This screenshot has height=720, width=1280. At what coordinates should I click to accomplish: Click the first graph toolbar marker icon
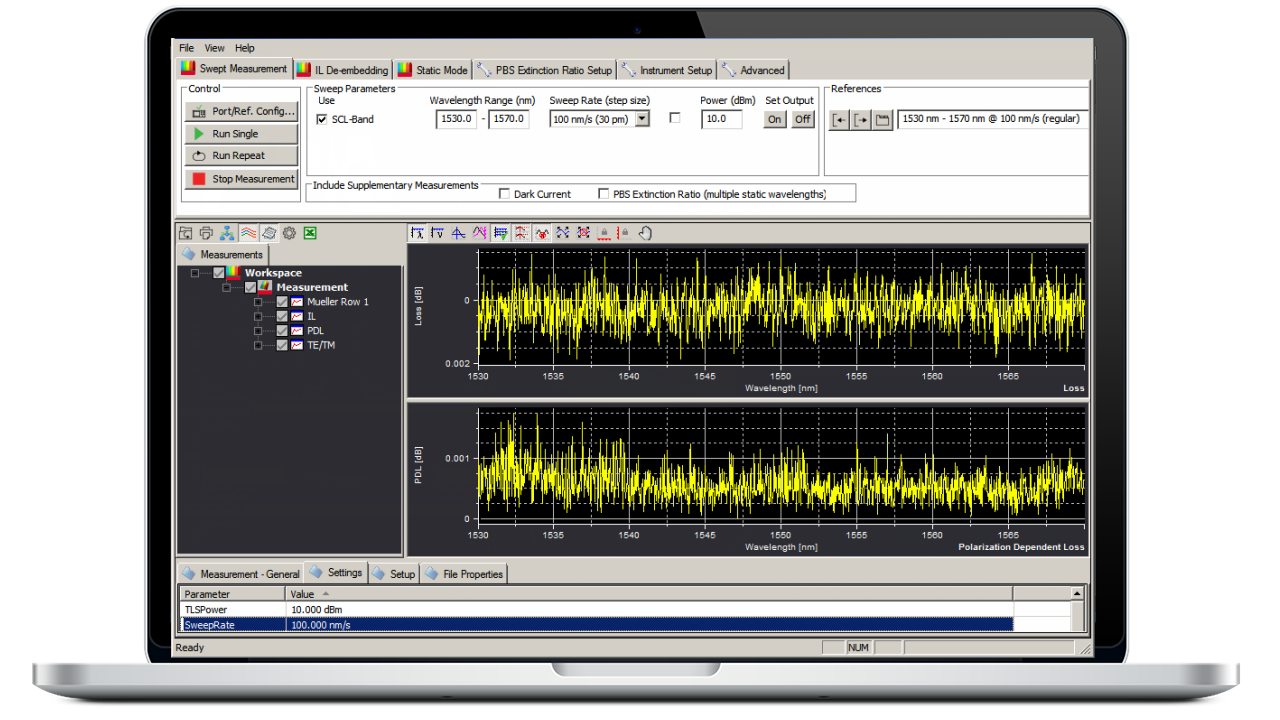coord(417,233)
